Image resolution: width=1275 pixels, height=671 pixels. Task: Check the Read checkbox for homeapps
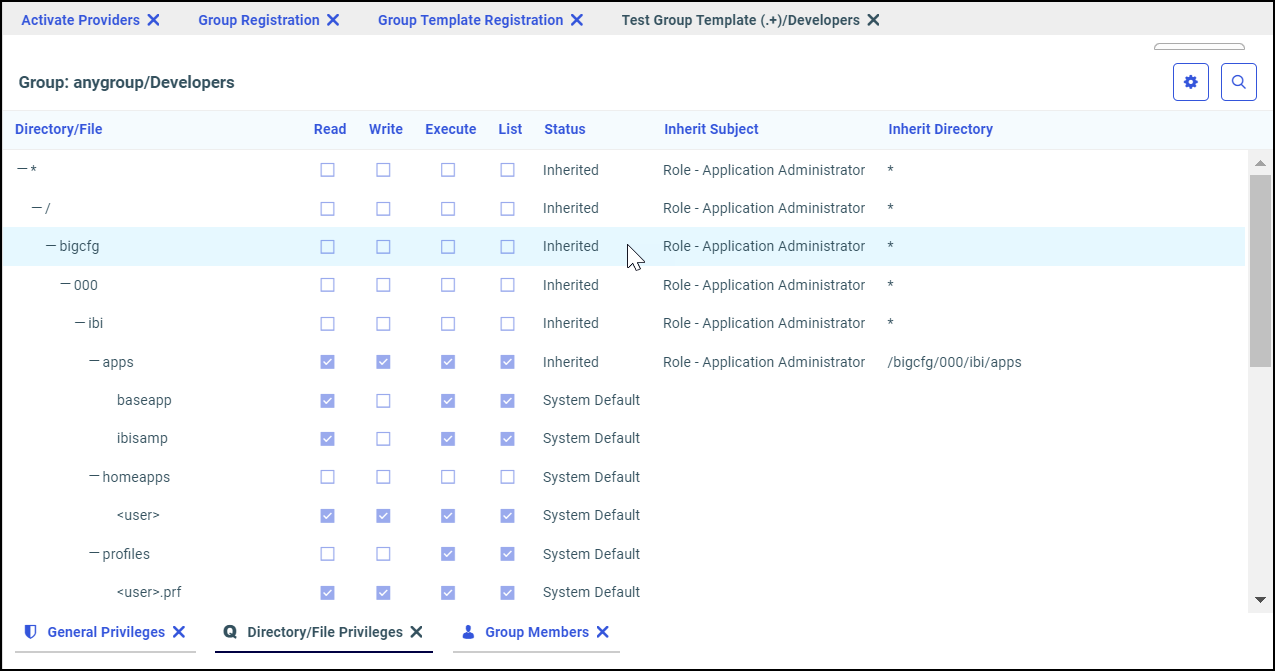327,477
